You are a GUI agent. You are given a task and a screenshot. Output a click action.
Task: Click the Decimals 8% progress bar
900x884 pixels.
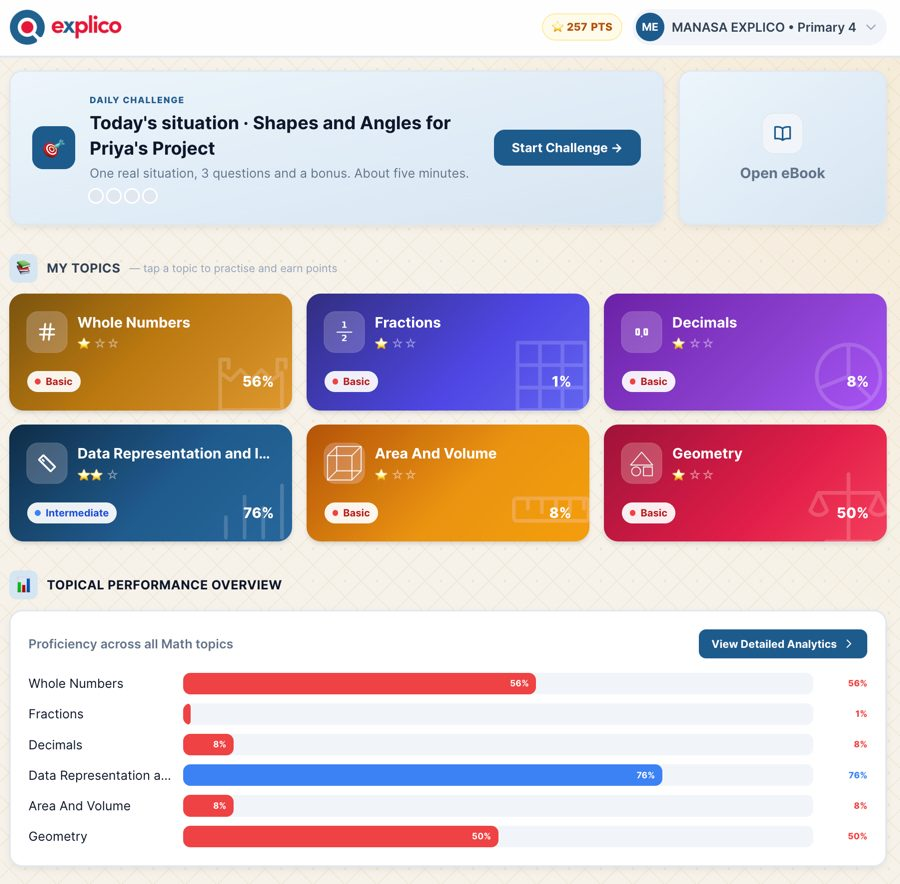(208, 745)
